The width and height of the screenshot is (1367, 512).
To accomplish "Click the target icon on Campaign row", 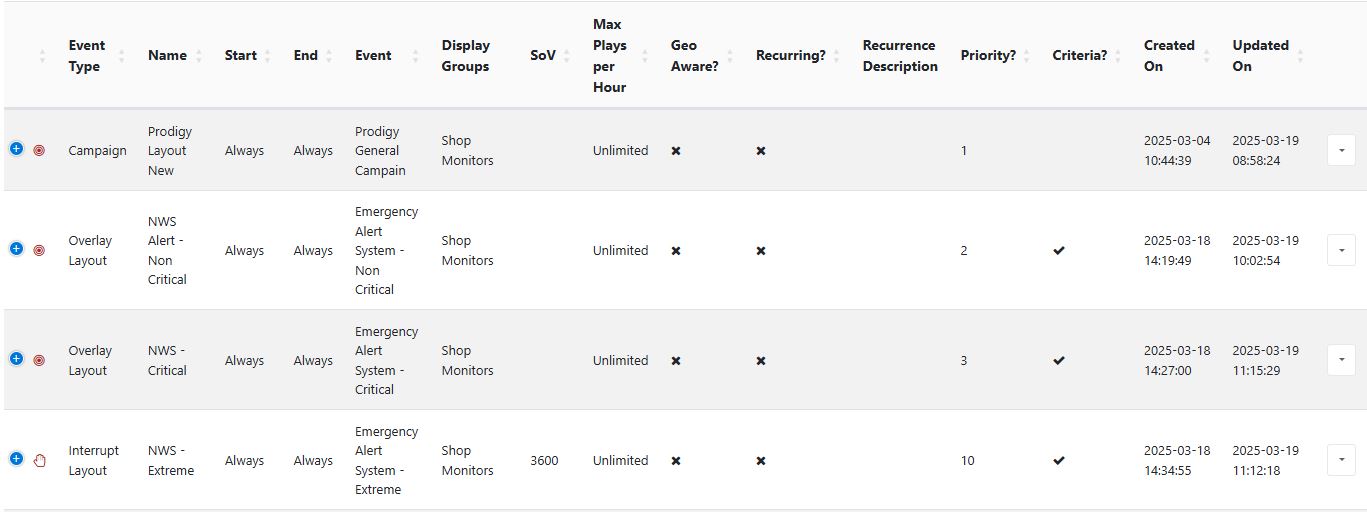I will coord(39,150).
